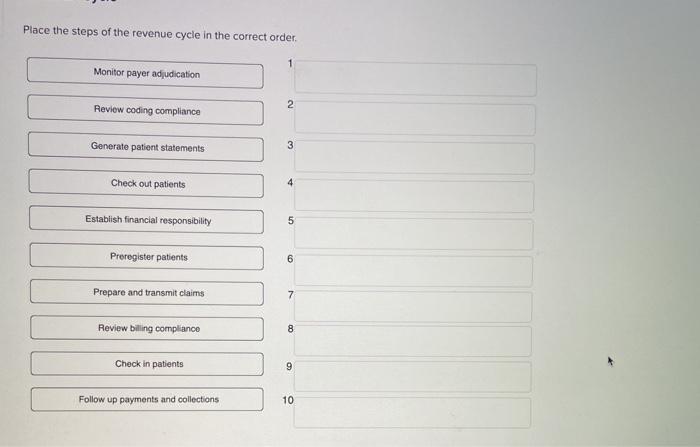The height and width of the screenshot is (447, 700).
Task: Click empty answer slot number 1
Action: click(415, 79)
